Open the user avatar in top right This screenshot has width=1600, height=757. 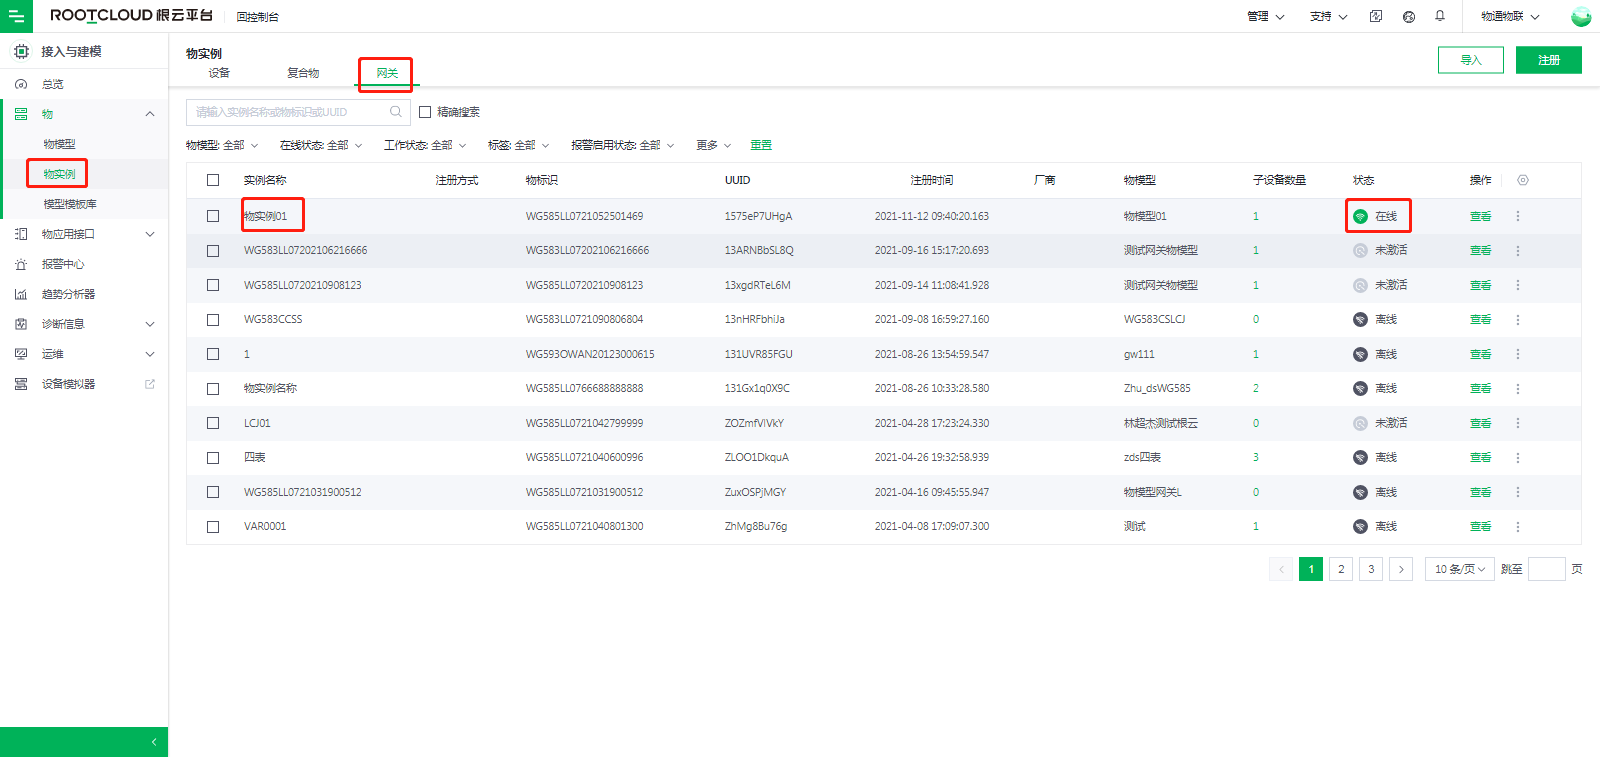pyautogui.click(x=1581, y=16)
